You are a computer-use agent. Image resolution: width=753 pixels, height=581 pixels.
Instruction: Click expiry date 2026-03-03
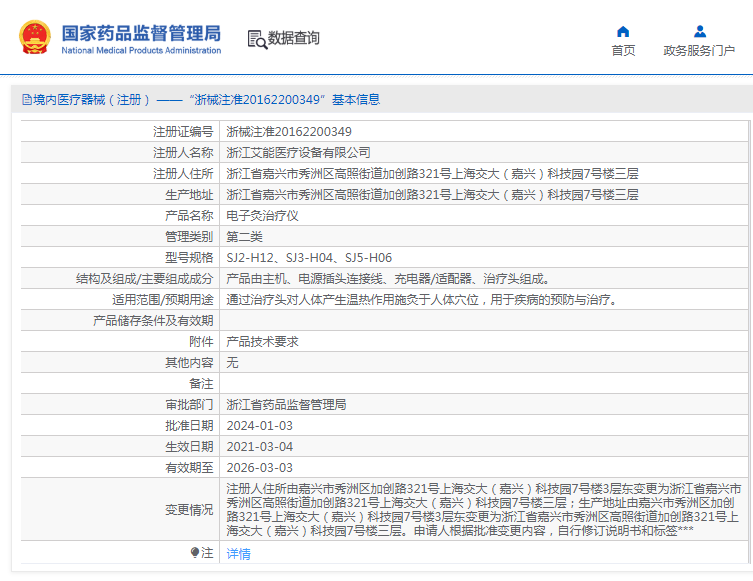259,468
